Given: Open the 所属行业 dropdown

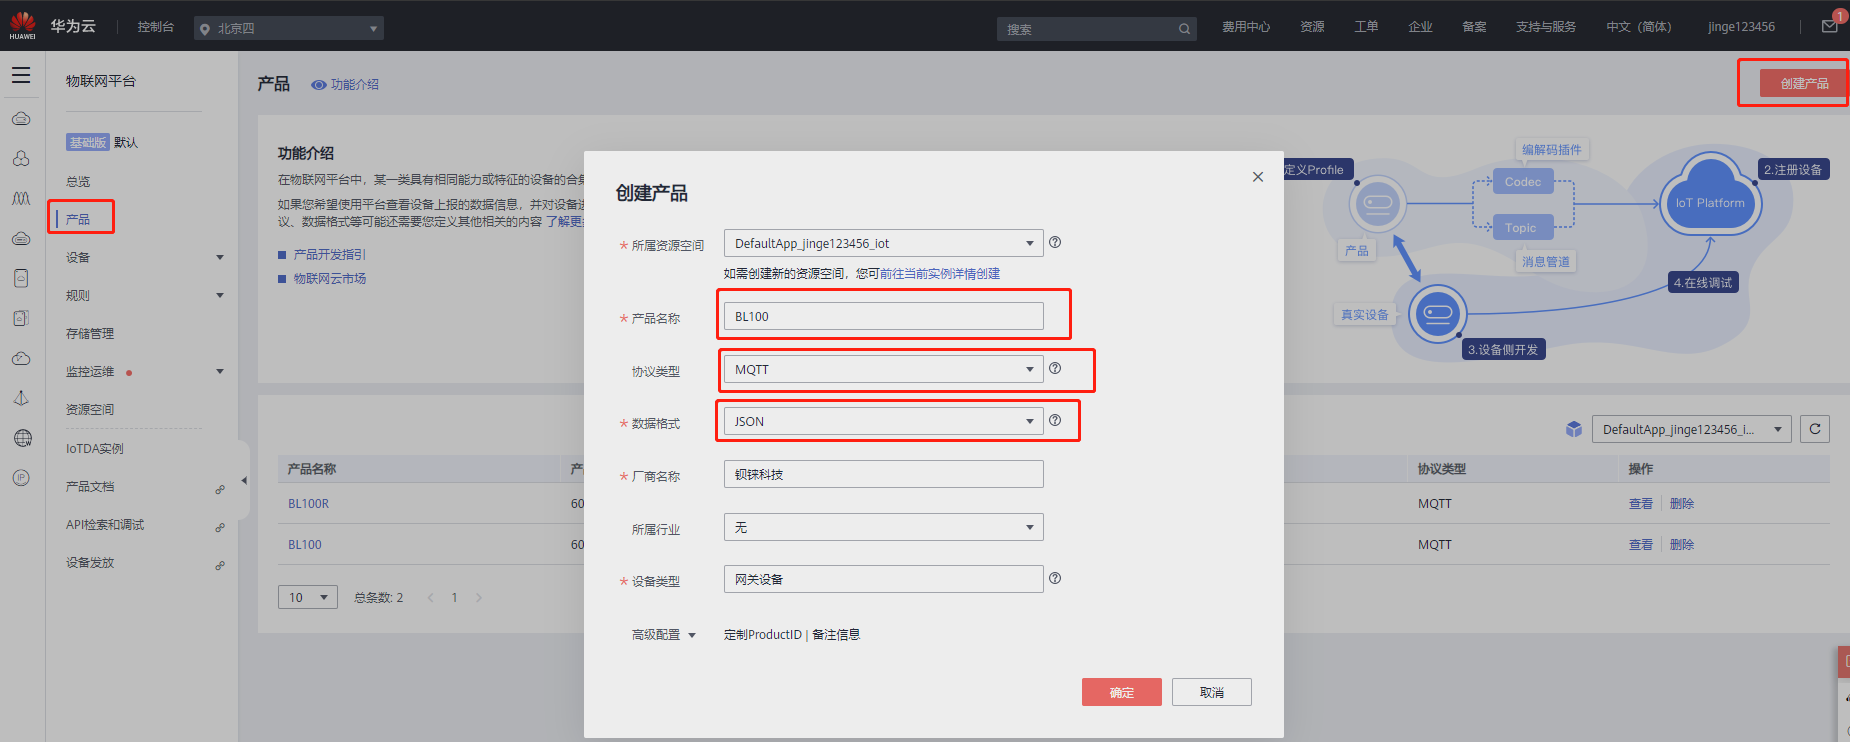Looking at the screenshot, I should tap(884, 527).
